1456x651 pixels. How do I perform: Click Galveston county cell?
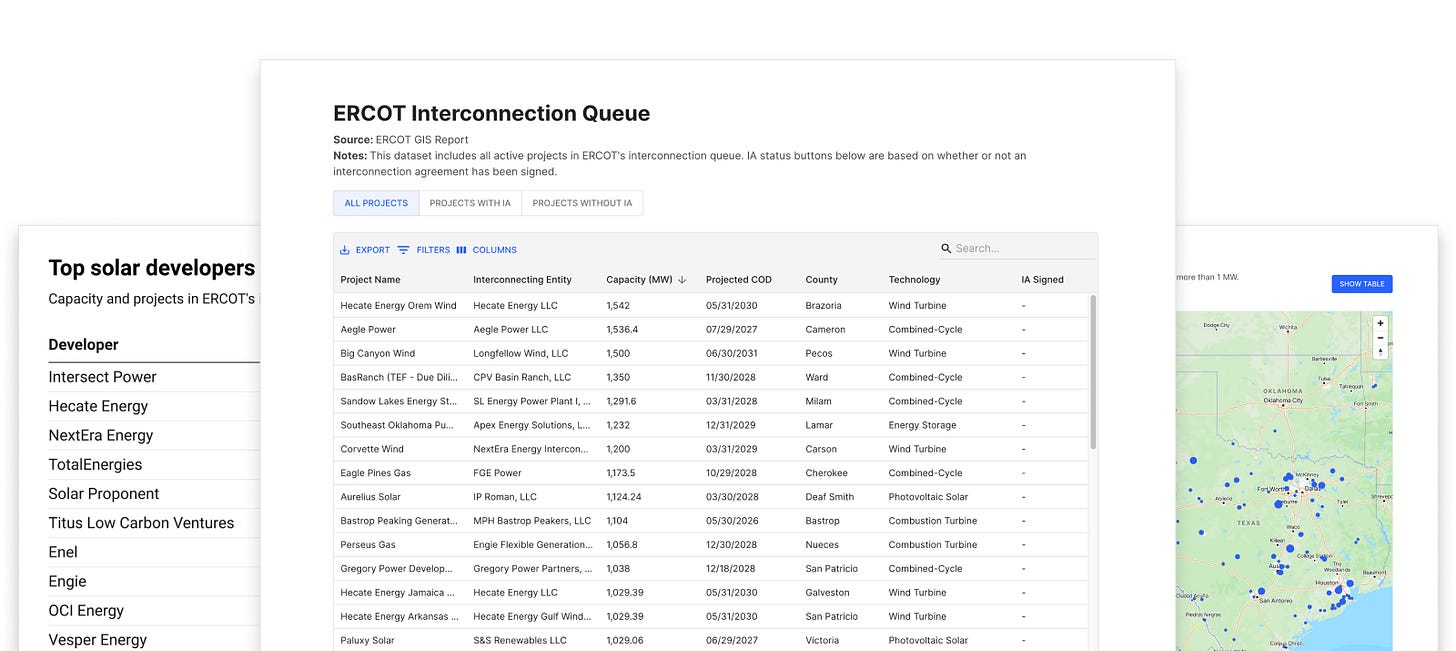[827, 593]
